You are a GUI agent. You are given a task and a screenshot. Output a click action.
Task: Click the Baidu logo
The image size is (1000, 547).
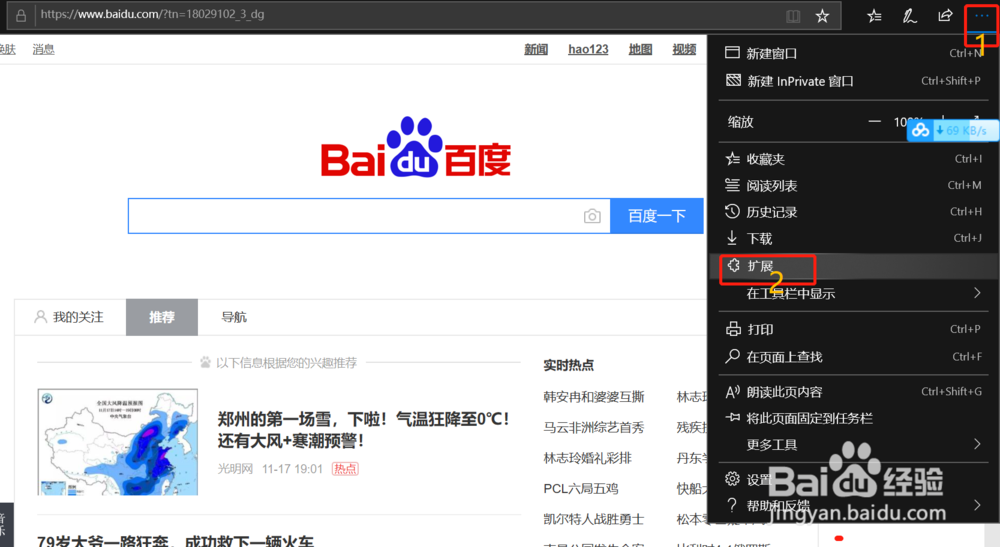[x=416, y=147]
